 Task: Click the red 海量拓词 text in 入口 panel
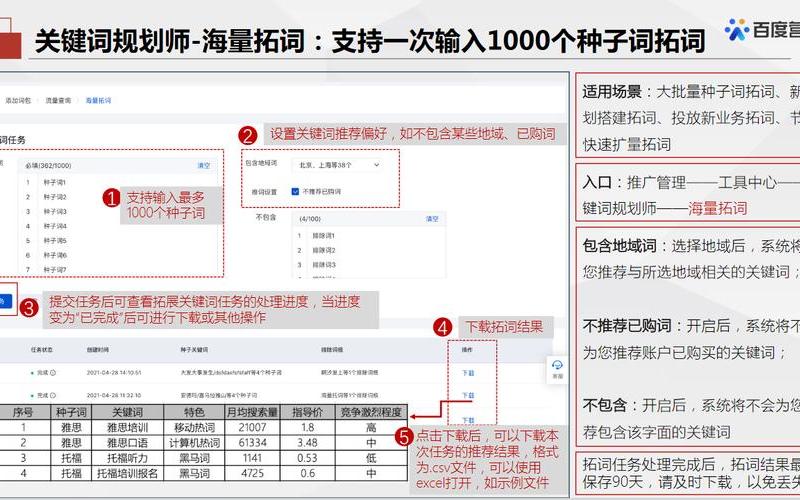point(717,208)
